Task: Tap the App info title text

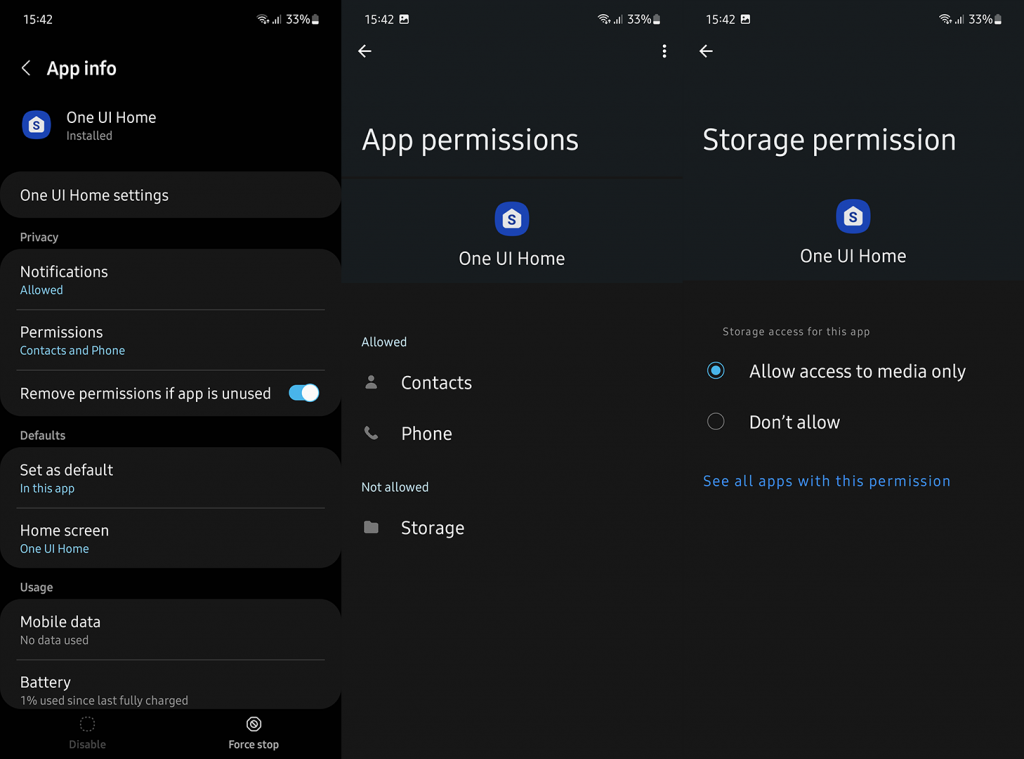Action: pyautogui.click(x=82, y=68)
